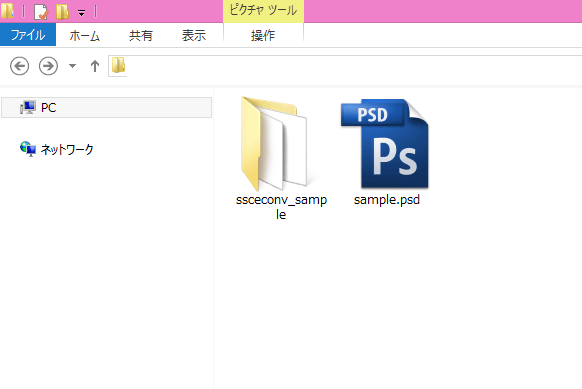Switch to the 表示 ribbon tab
The image size is (582, 389).
(194, 36)
